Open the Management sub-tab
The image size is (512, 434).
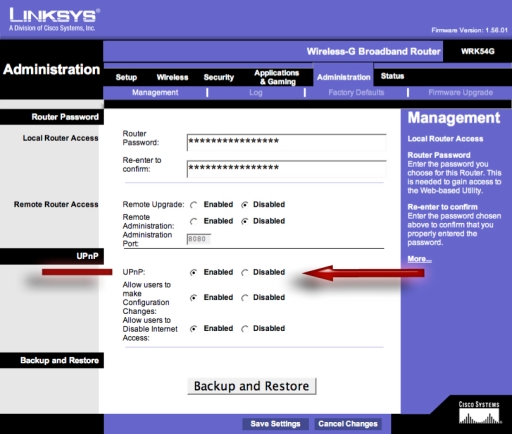(155, 92)
